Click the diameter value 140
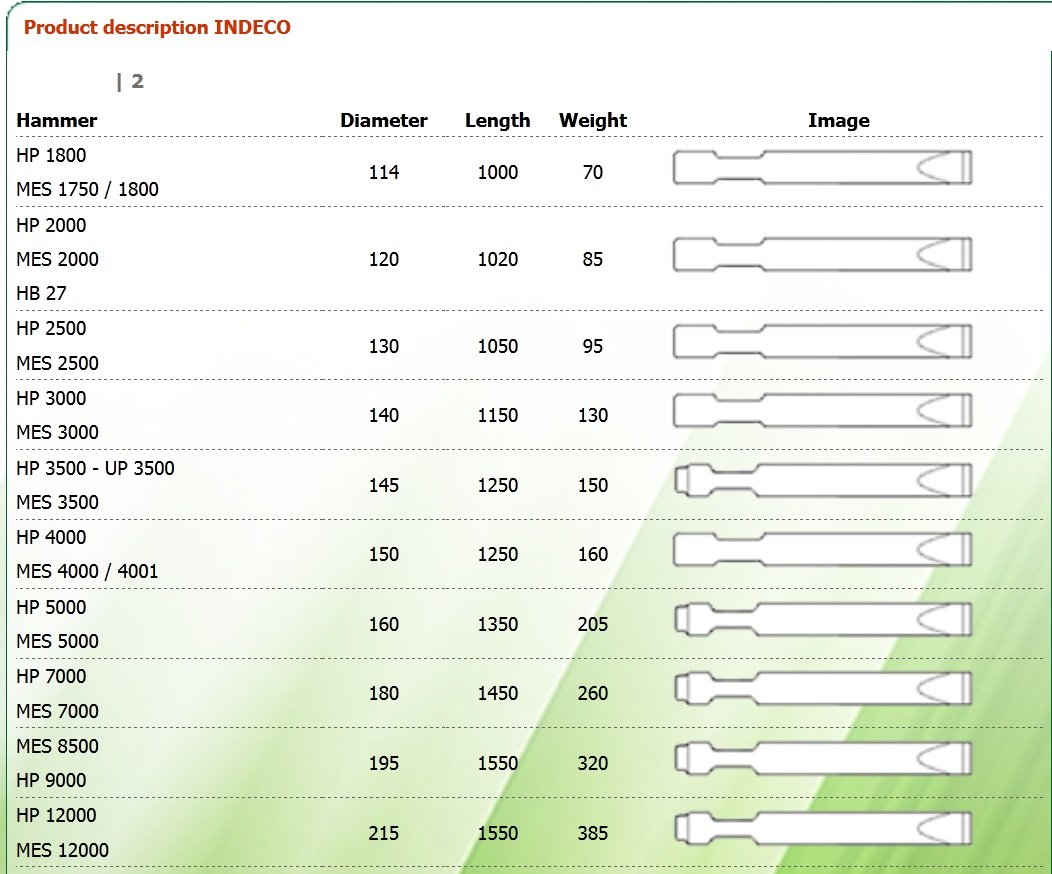 coord(384,415)
